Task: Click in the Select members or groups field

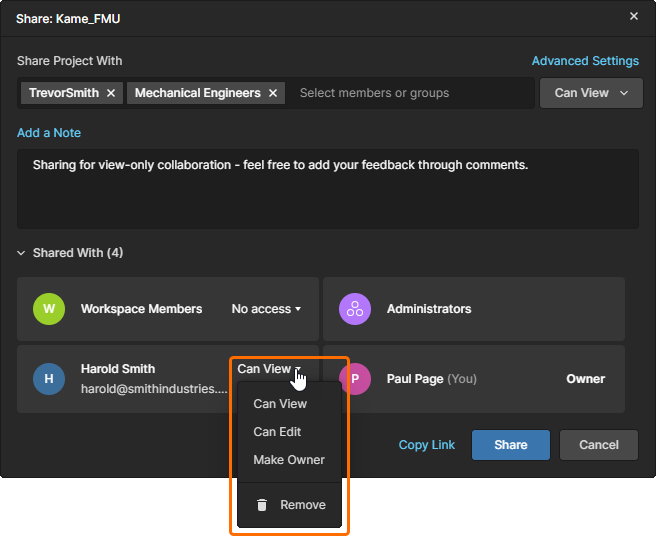Action: 410,93
